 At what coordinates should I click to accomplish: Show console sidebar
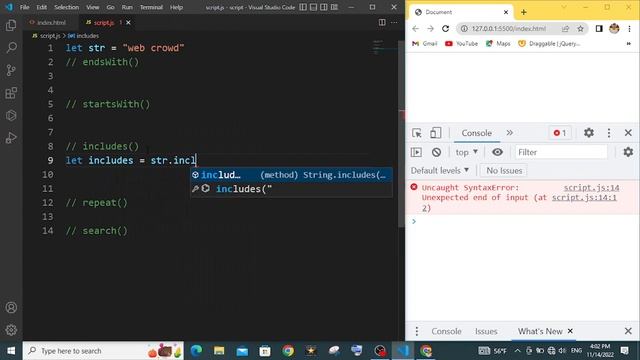tap(416, 152)
